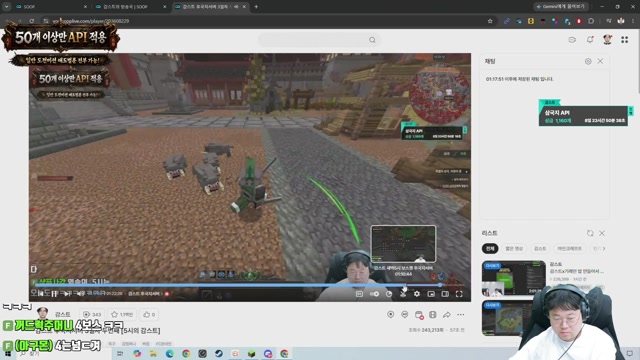The height and width of the screenshot is (360, 640).
Task: Open notifications bell in site header
Action: coord(590,40)
